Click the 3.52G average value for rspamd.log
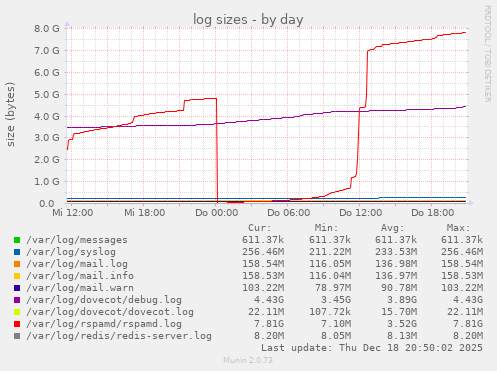 401,324
